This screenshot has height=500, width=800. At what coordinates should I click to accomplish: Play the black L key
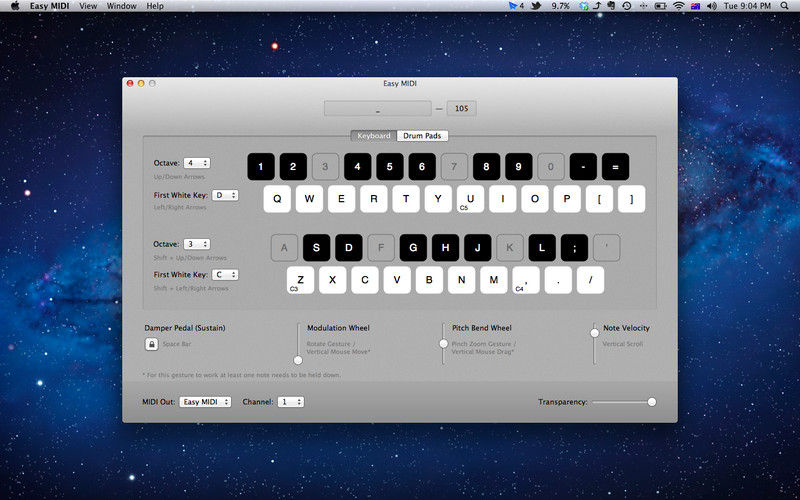tap(542, 248)
